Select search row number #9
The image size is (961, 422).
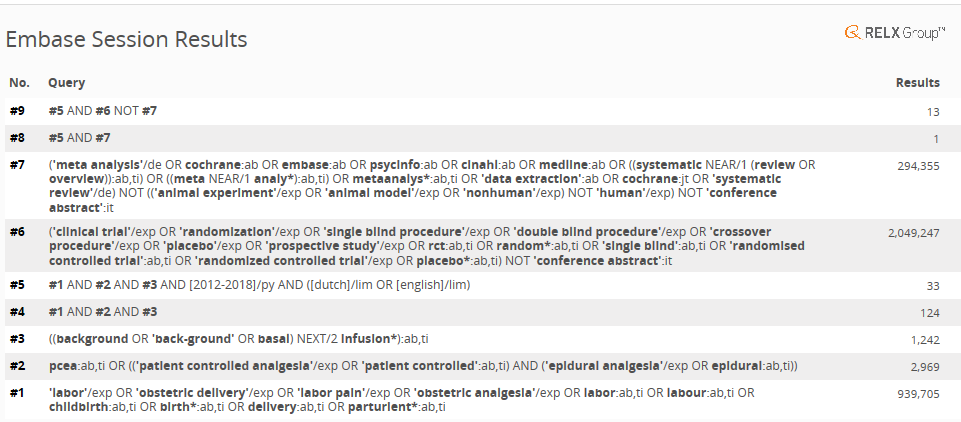coord(17,111)
